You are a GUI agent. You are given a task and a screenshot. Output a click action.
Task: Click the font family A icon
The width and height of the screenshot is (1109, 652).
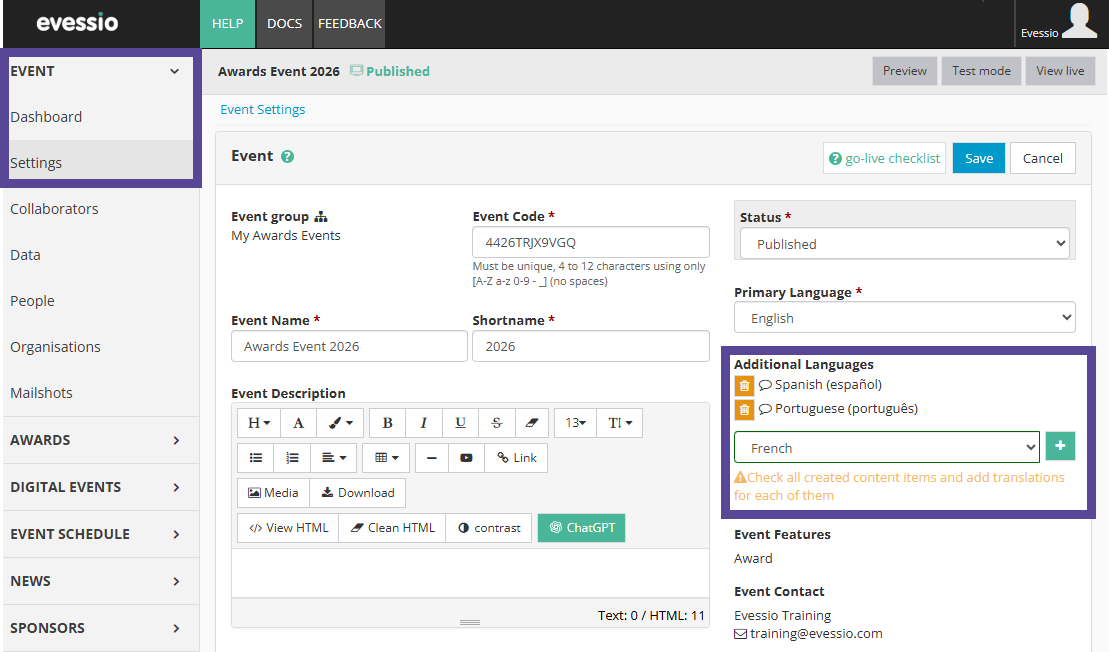(x=298, y=423)
